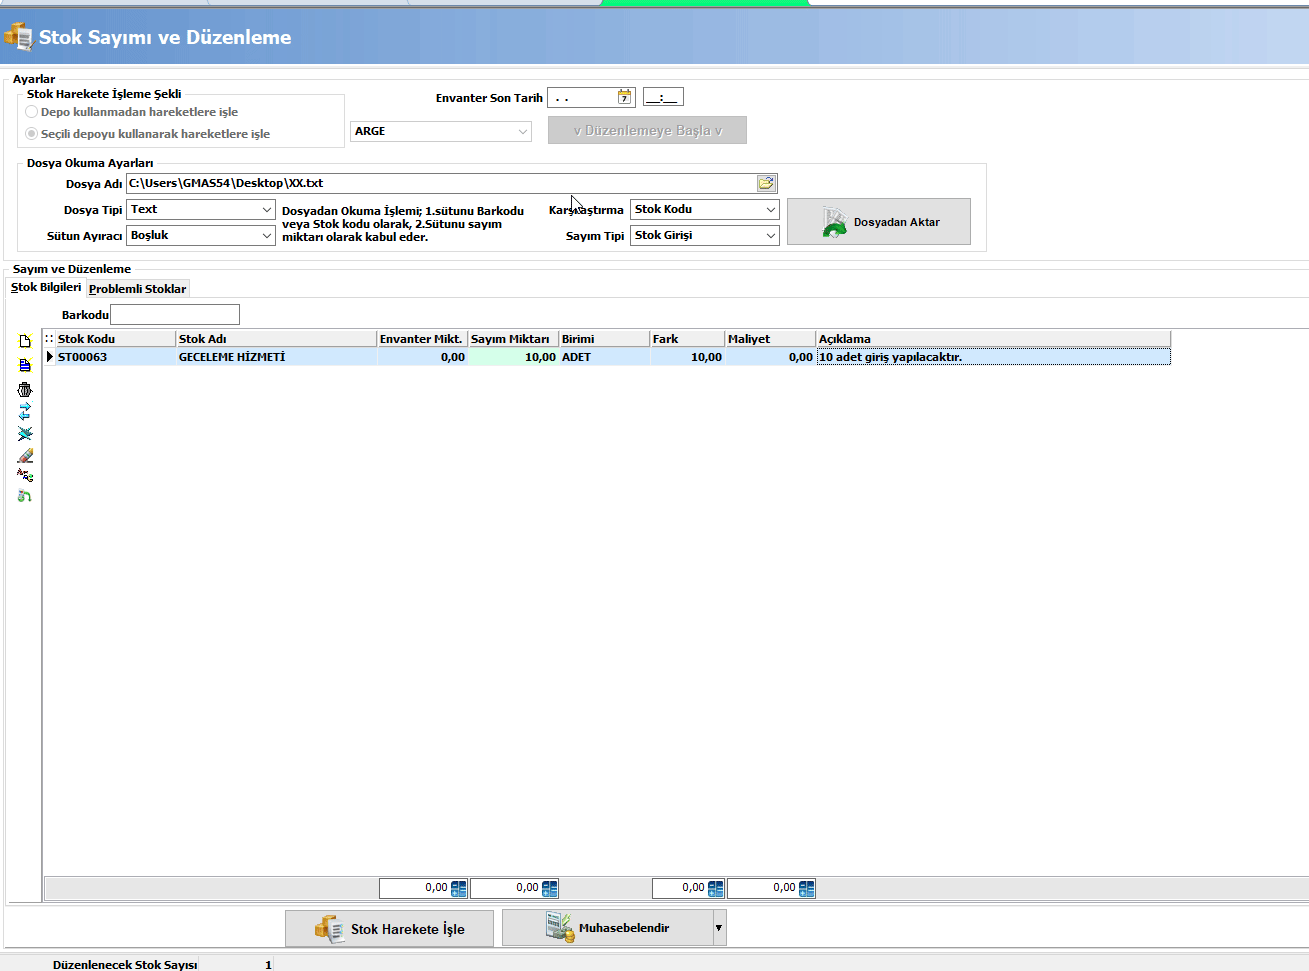
Task: Click the new blank record icon
Action: pyautogui.click(x=25, y=341)
